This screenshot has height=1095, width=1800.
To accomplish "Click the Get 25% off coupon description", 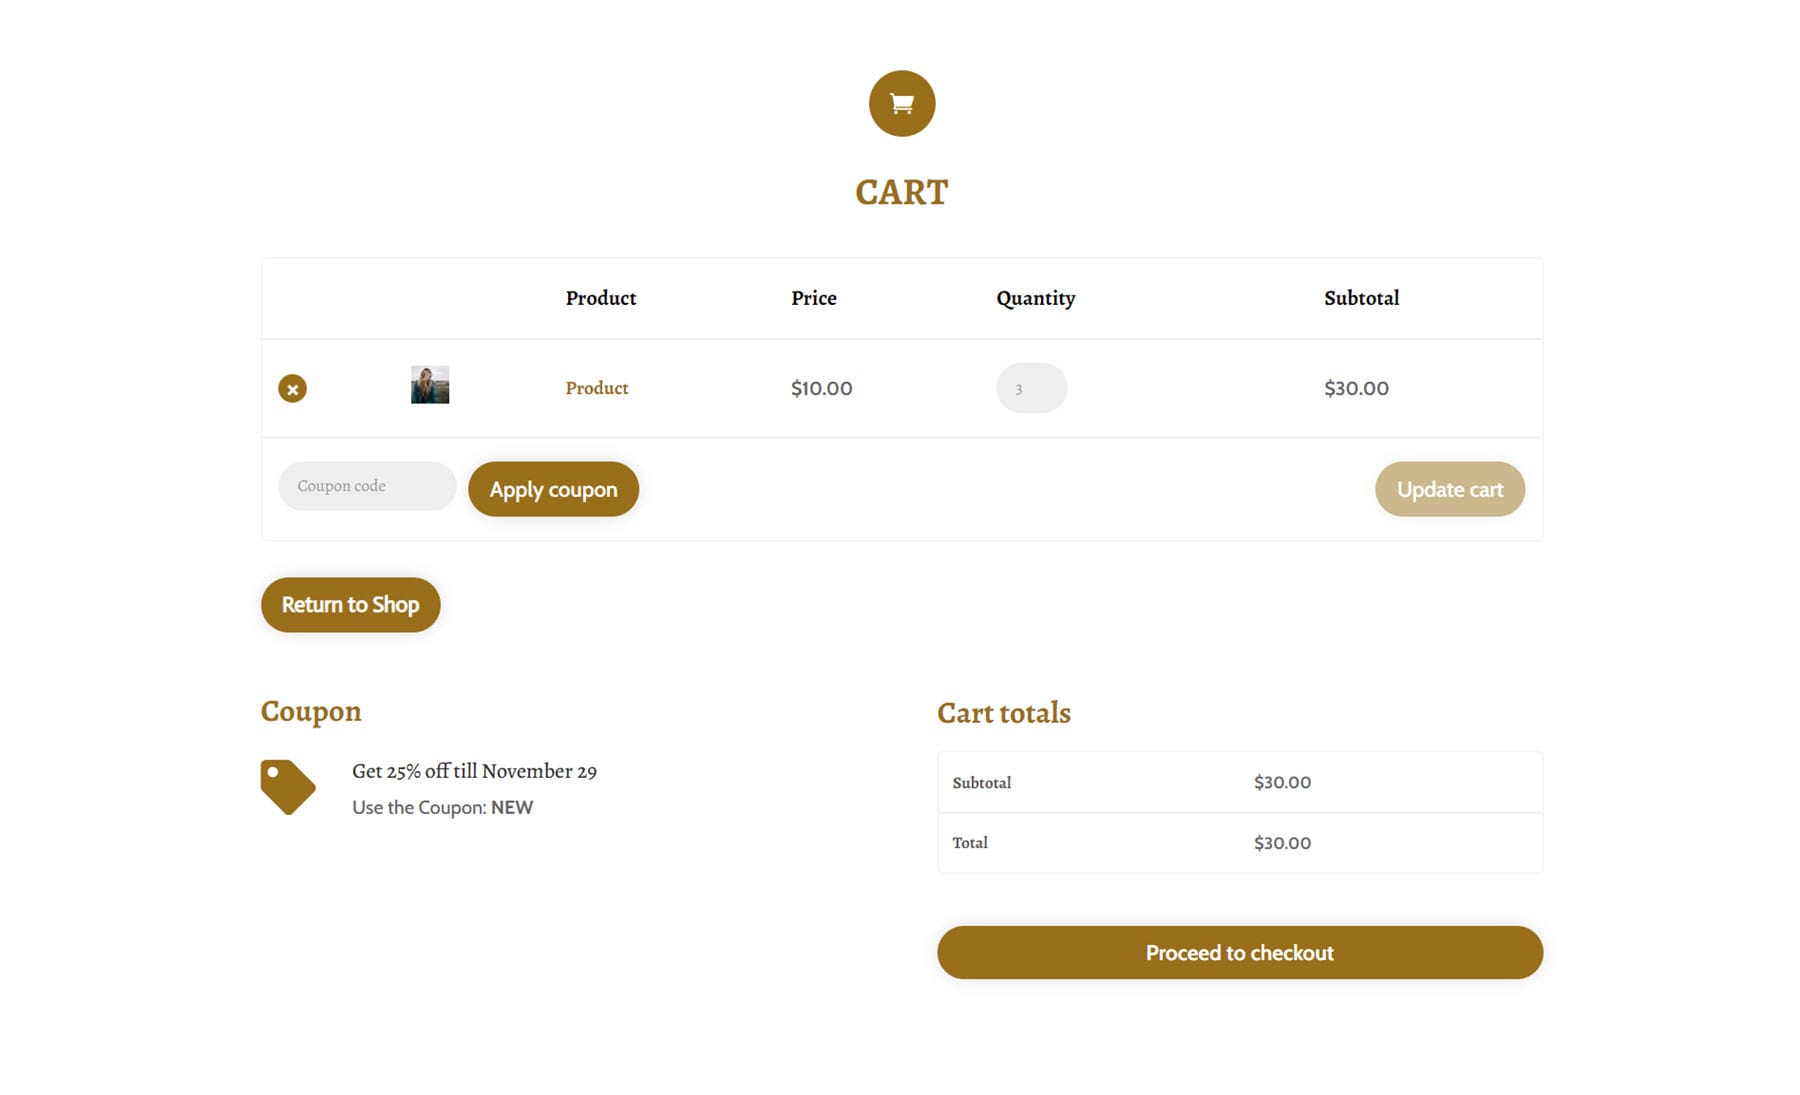I will coord(475,771).
